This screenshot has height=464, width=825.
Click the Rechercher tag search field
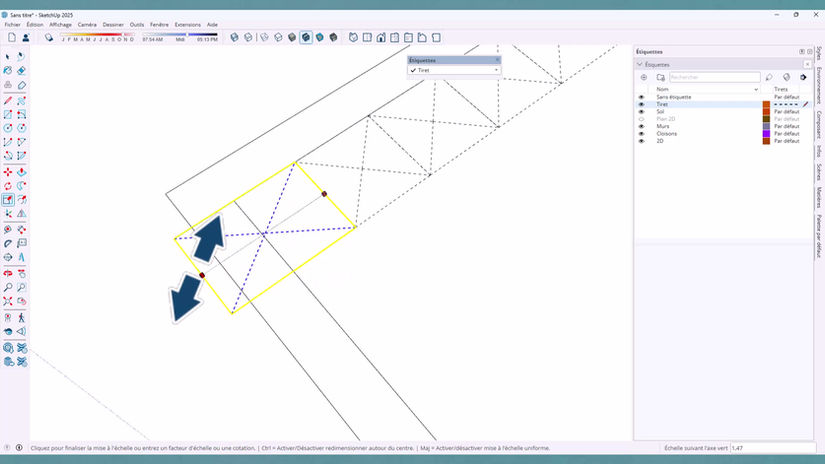[715, 77]
